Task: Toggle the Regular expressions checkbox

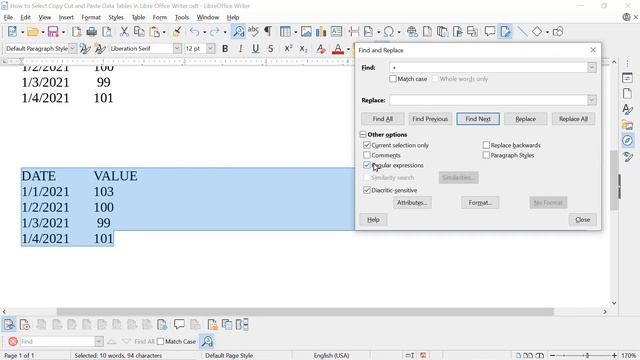Action: 367,165
